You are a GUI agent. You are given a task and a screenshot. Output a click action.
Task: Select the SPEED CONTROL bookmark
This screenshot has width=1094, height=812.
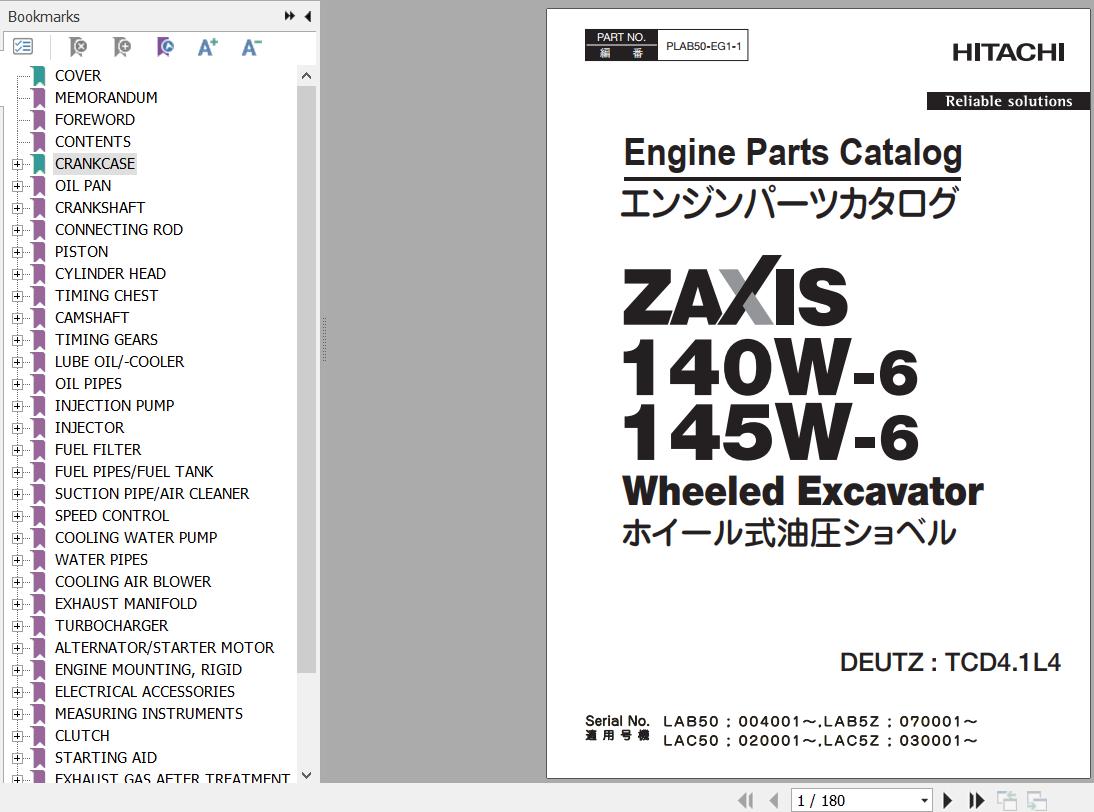click(x=112, y=516)
